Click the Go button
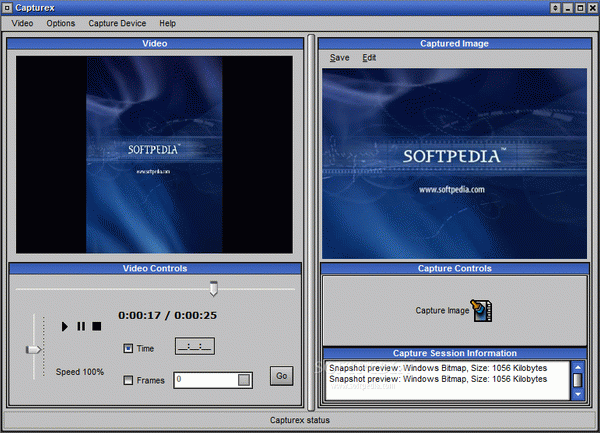600x433 pixels. pyautogui.click(x=282, y=376)
